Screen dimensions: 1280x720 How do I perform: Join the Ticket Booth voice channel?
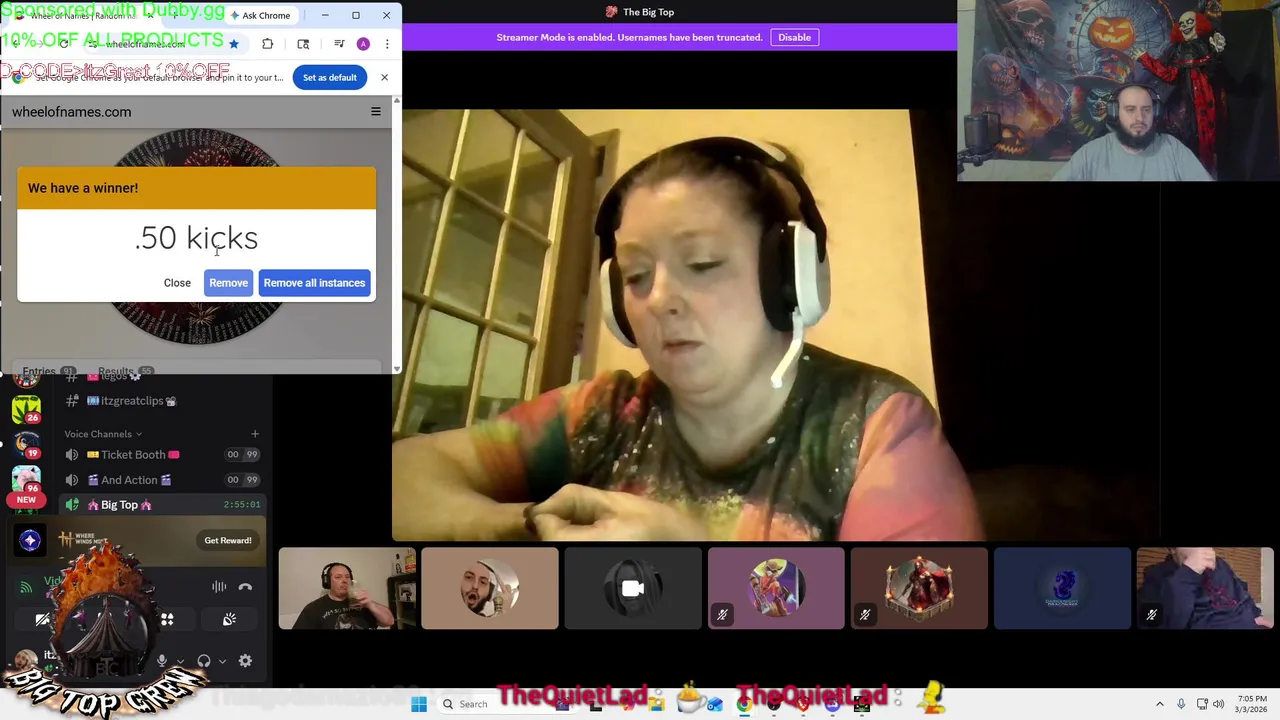click(163, 454)
